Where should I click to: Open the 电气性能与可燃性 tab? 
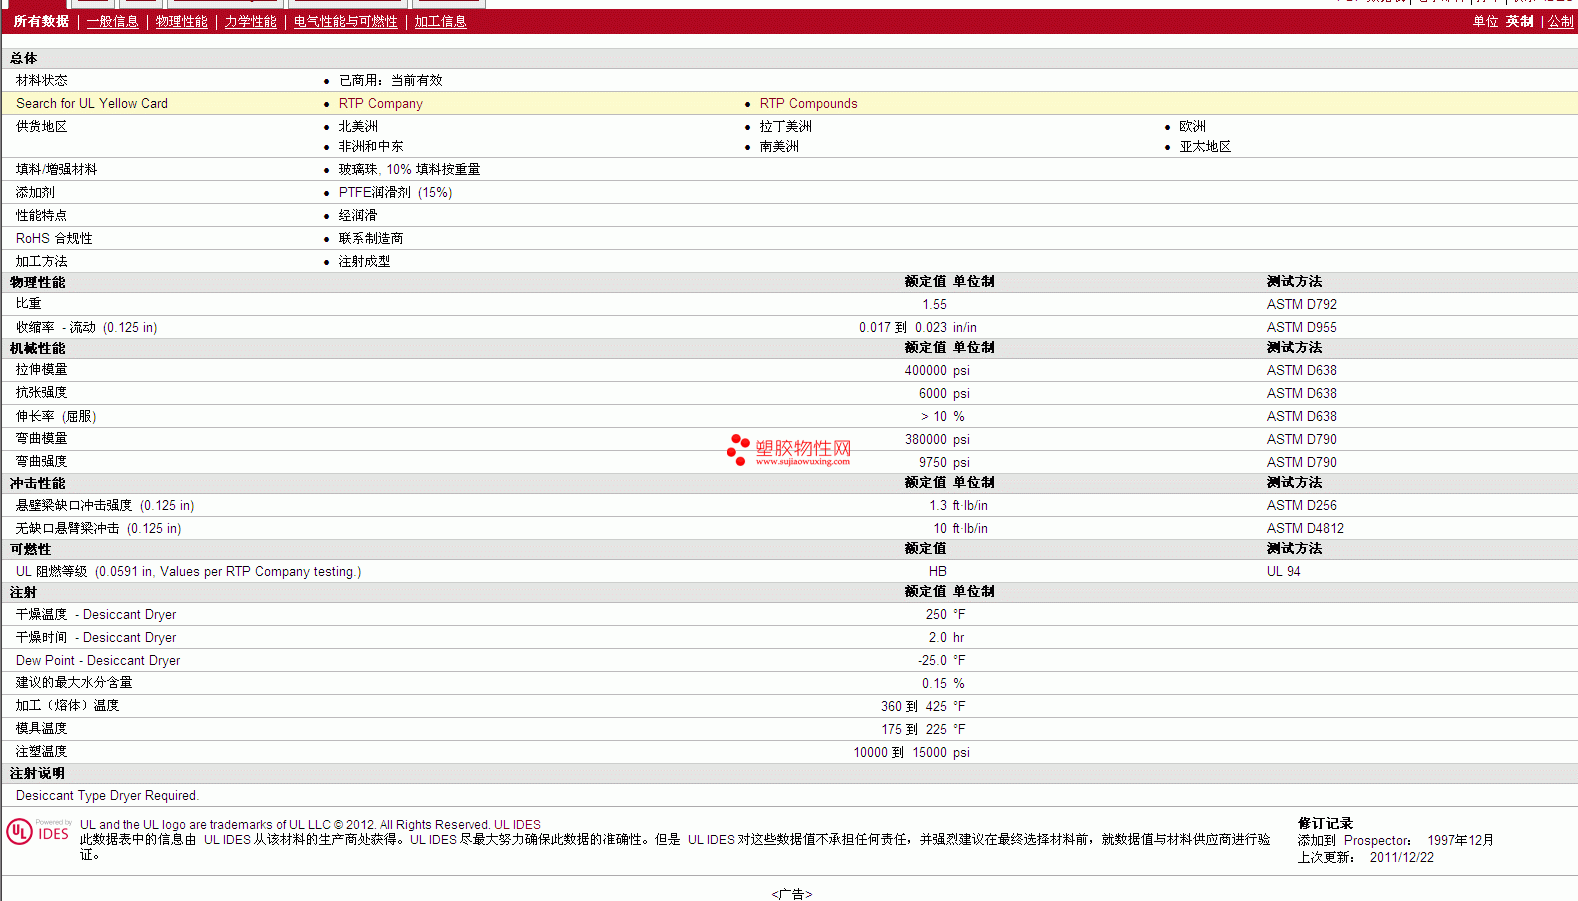[346, 21]
